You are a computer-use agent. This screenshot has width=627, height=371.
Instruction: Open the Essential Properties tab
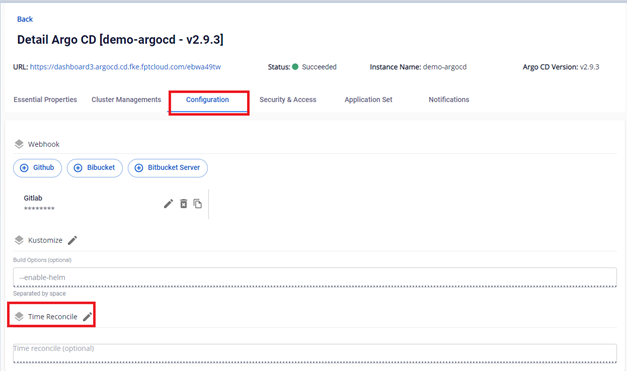pos(45,100)
